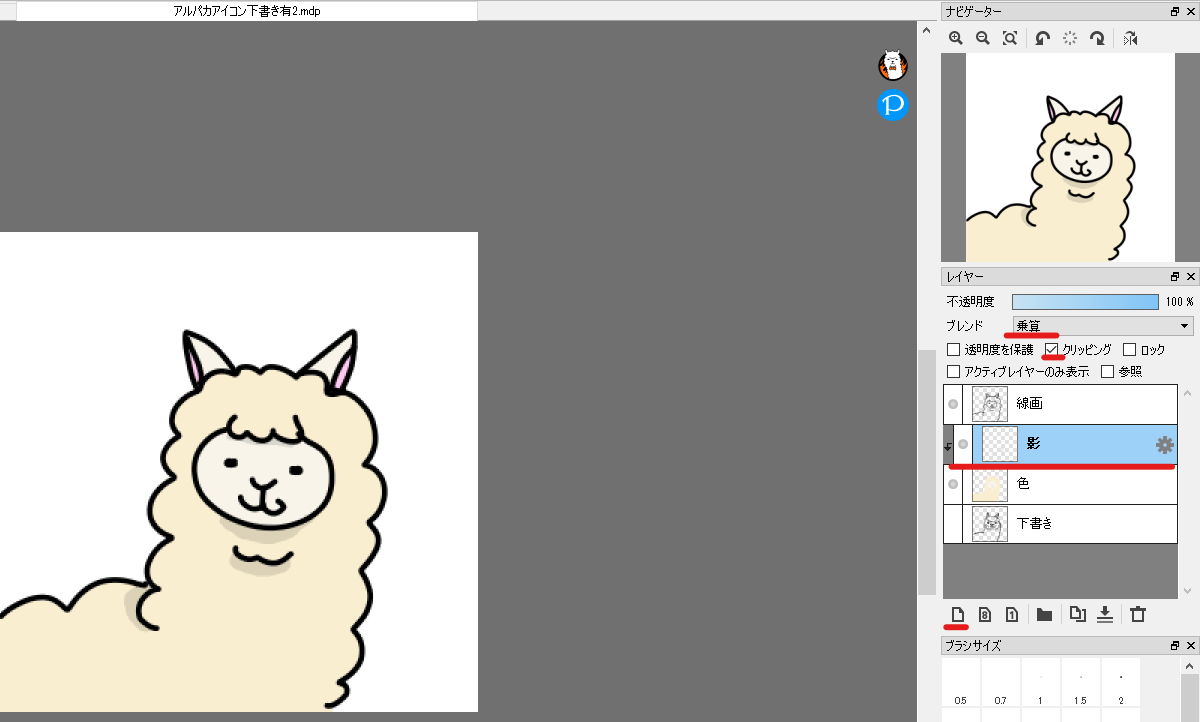
Task: Enable the ロック checkbox
Action: point(1130,350)
